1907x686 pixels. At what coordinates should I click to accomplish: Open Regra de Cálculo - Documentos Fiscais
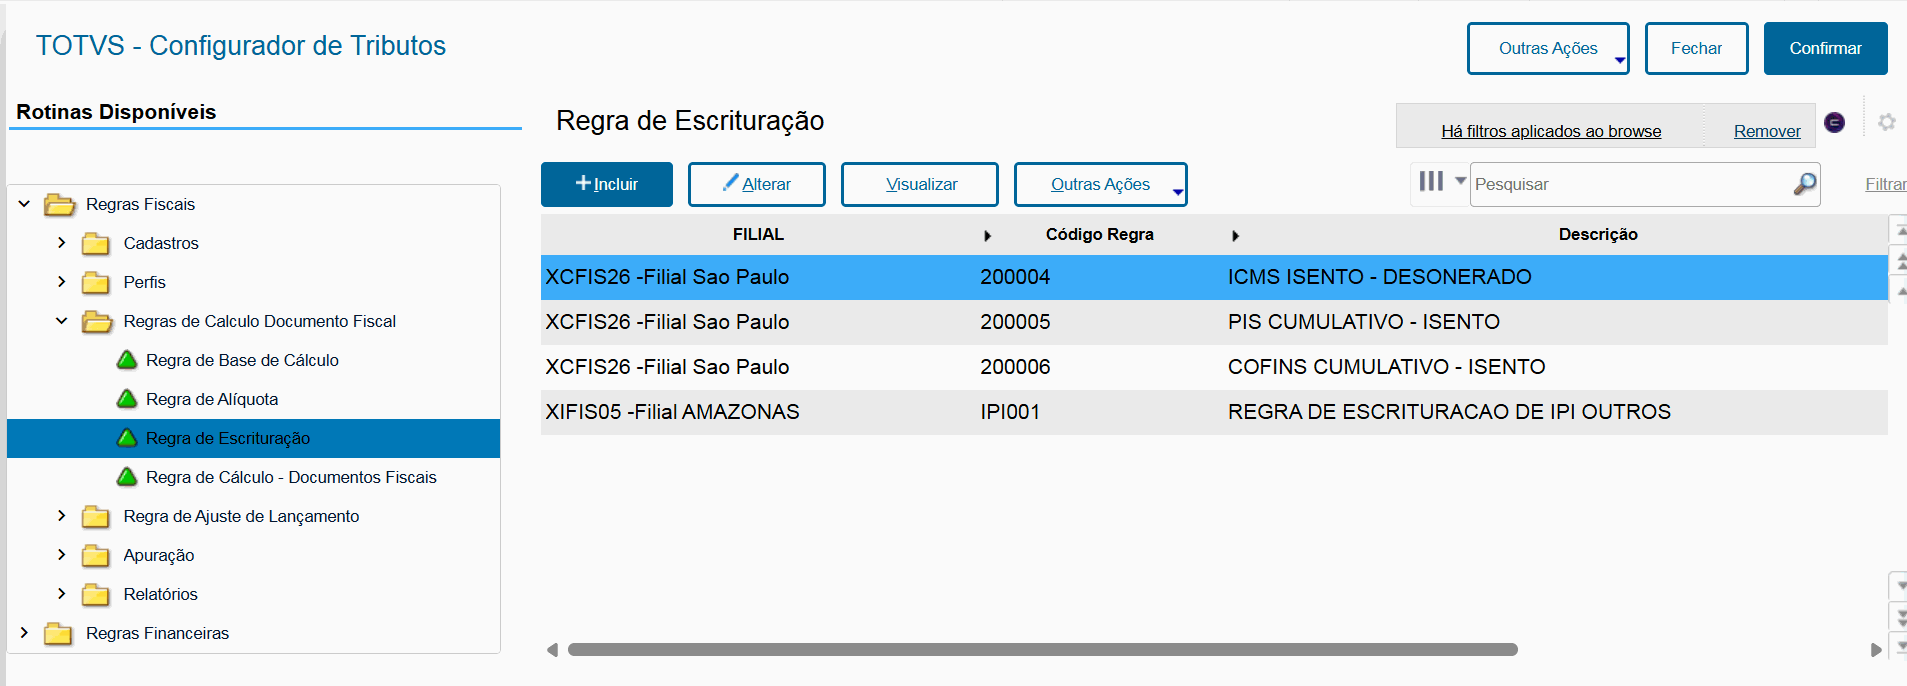pyautogui.click(x=290, y=478)
